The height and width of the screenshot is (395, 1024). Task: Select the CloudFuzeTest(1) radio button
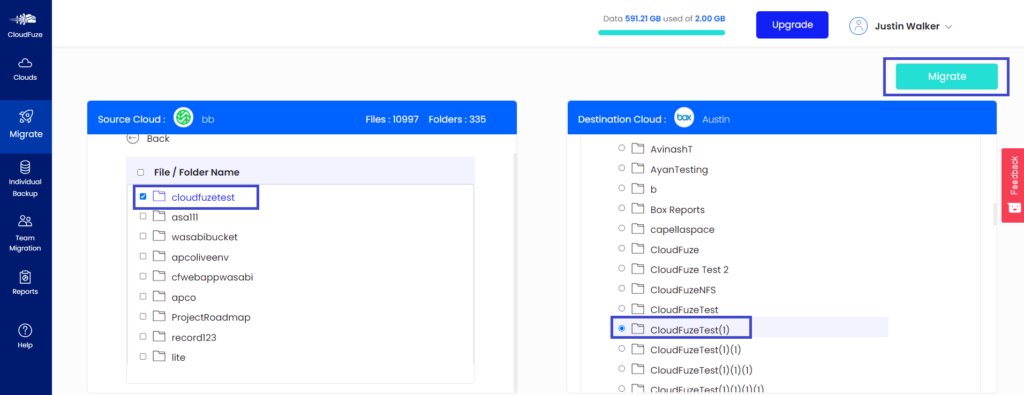coord(621,328)
